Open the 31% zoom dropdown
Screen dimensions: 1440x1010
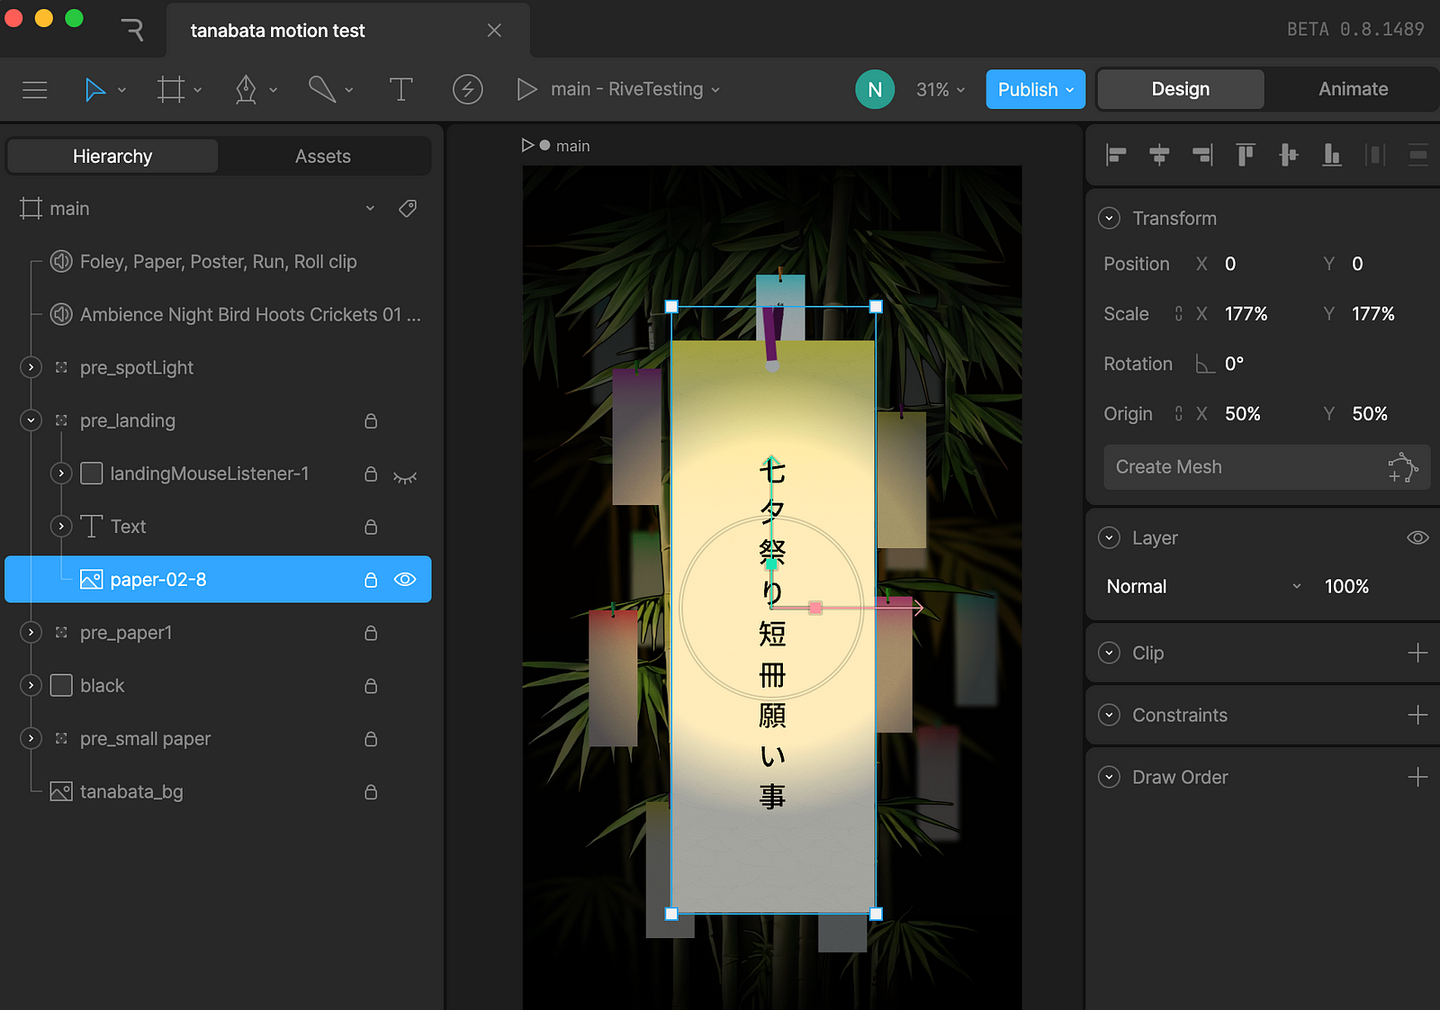(941, 90)
